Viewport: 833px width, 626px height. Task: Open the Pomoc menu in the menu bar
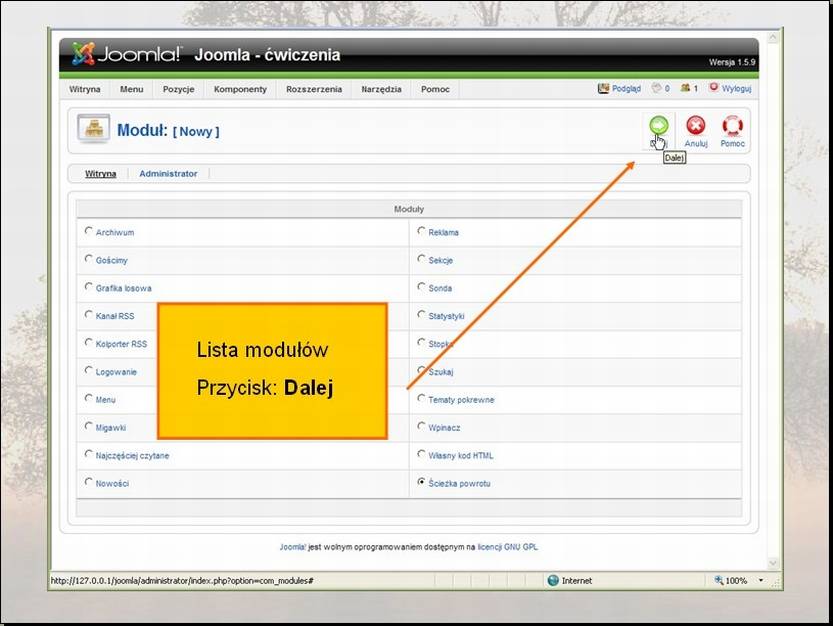click(435, 89)
